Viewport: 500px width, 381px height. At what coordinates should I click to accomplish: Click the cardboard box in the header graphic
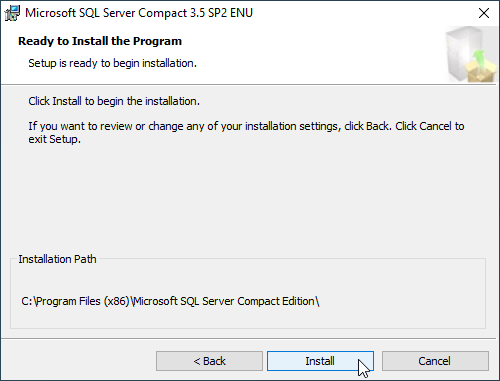click(480, 73)
